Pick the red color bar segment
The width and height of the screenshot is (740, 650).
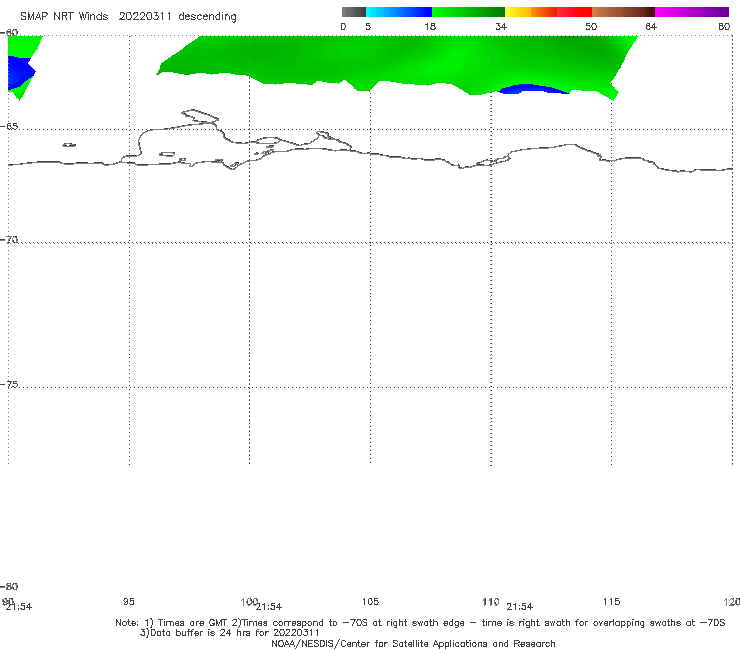coord(574,12)
